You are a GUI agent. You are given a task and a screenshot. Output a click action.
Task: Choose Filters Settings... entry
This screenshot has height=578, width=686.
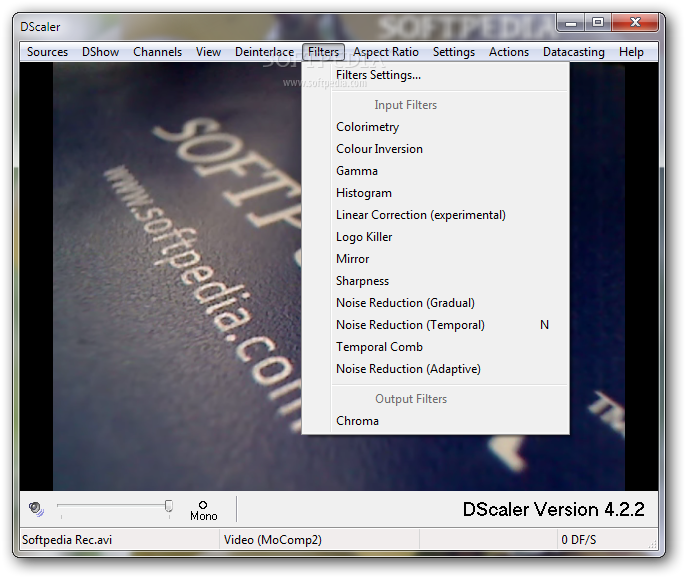pos(436,75)
